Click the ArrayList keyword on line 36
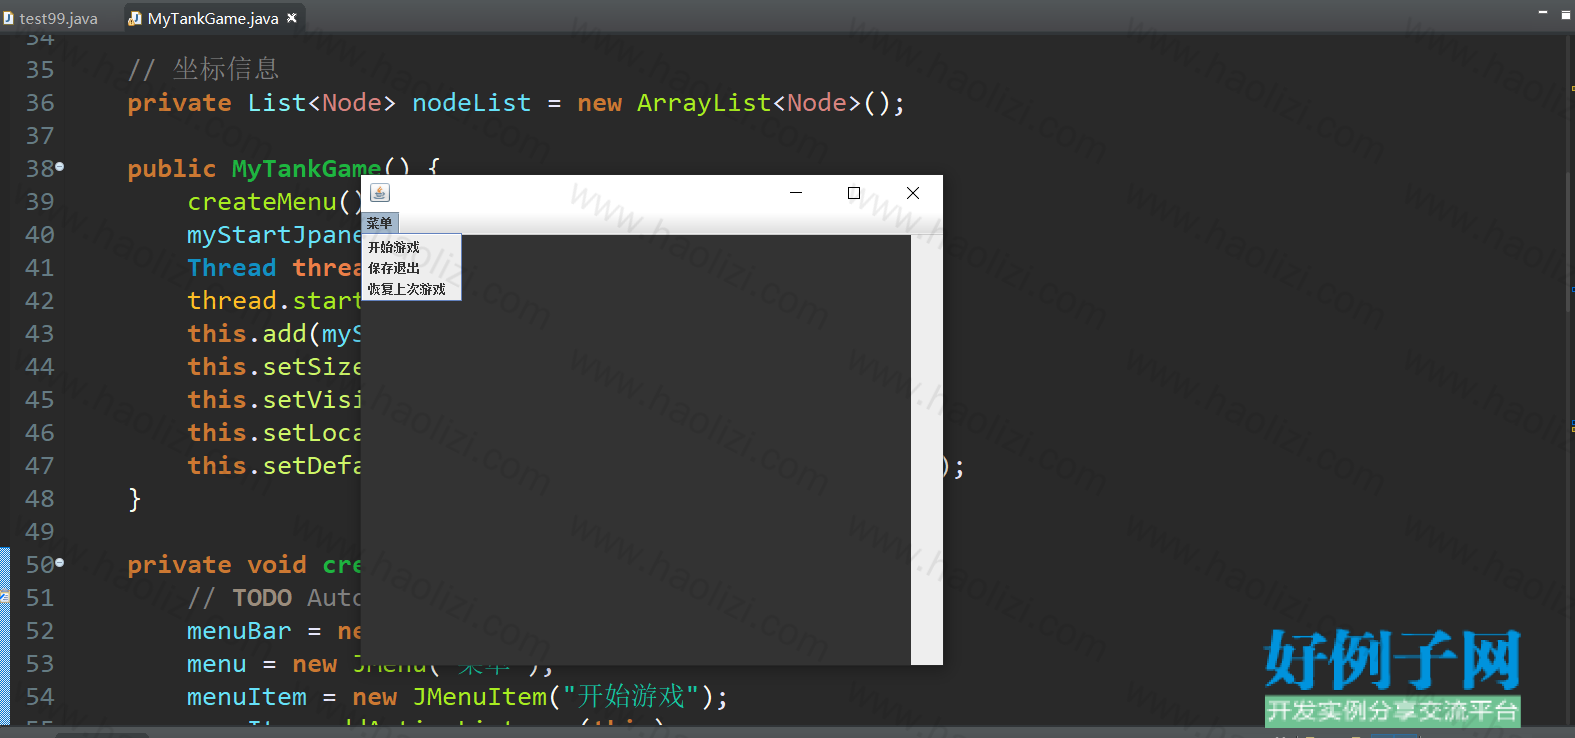This screenshot has width=1575, height=738. (704, 103)
